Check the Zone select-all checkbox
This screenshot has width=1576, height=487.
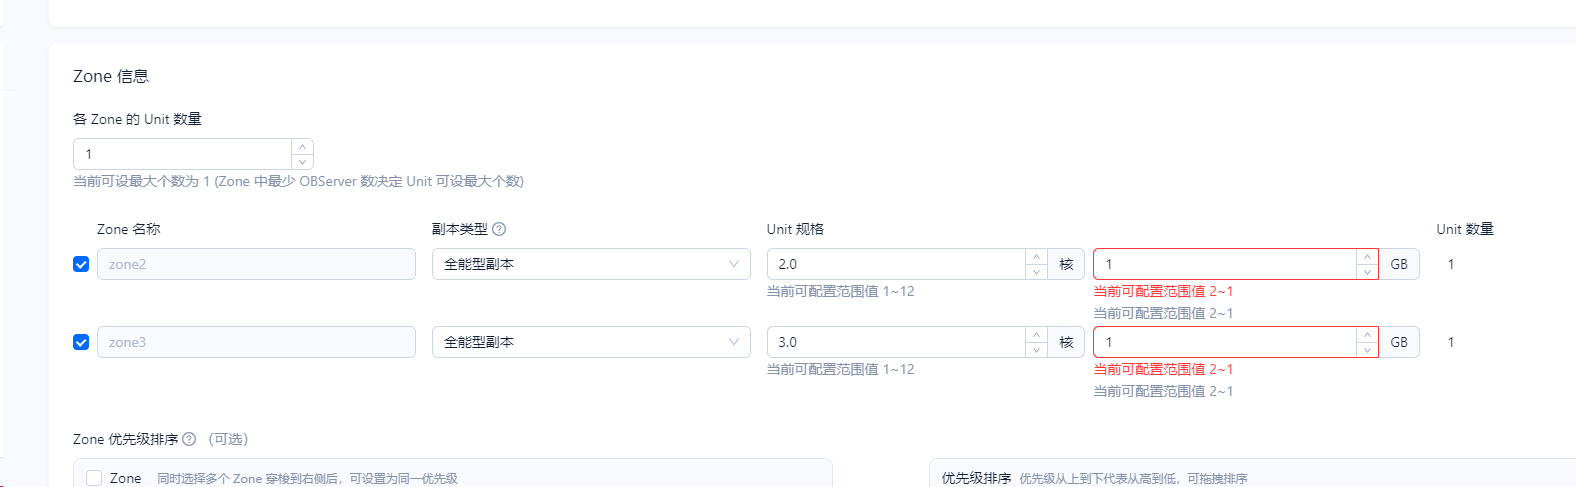point(94,478)
